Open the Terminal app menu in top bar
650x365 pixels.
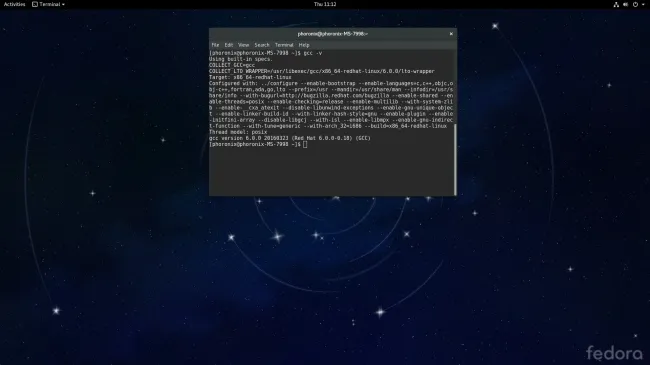click(49, 4)
